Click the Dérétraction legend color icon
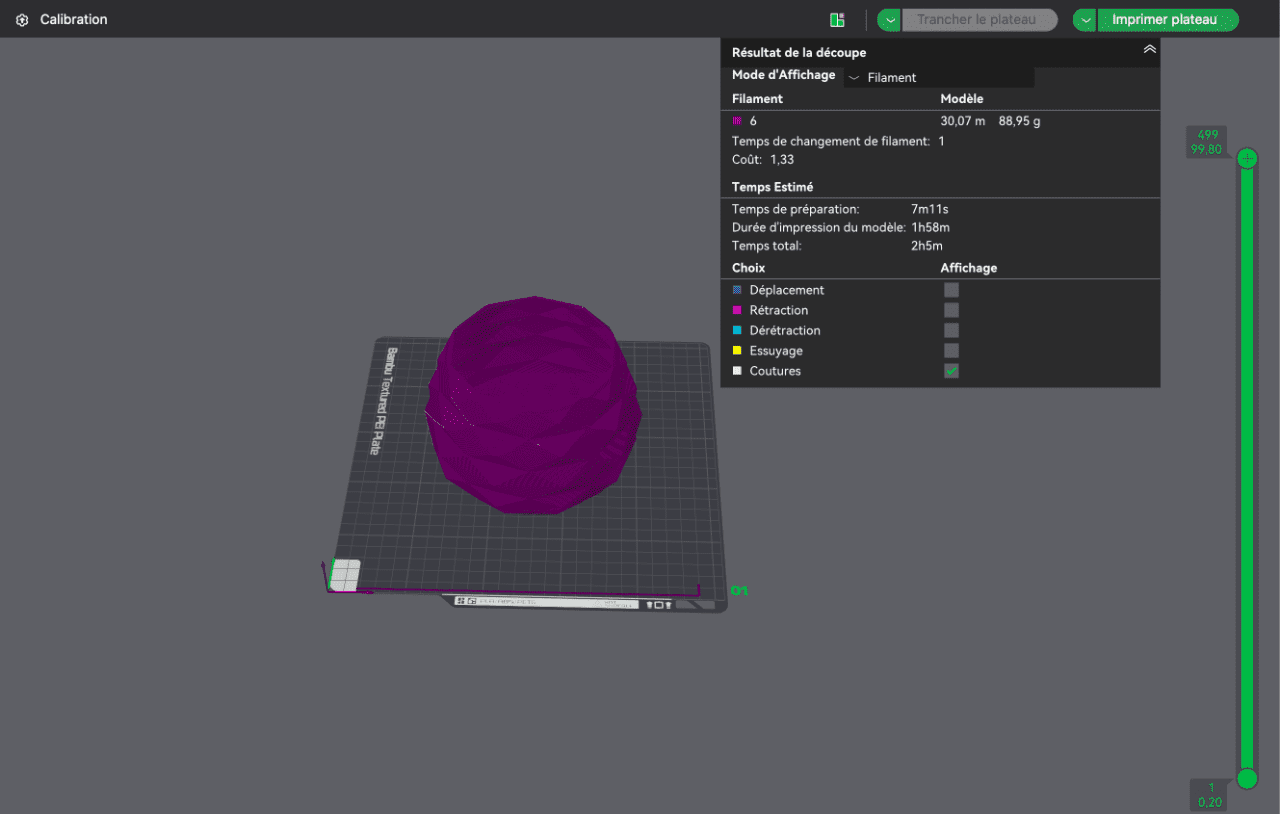Image resolution: width=1280 pixels, height=814 pixels. 738,331
